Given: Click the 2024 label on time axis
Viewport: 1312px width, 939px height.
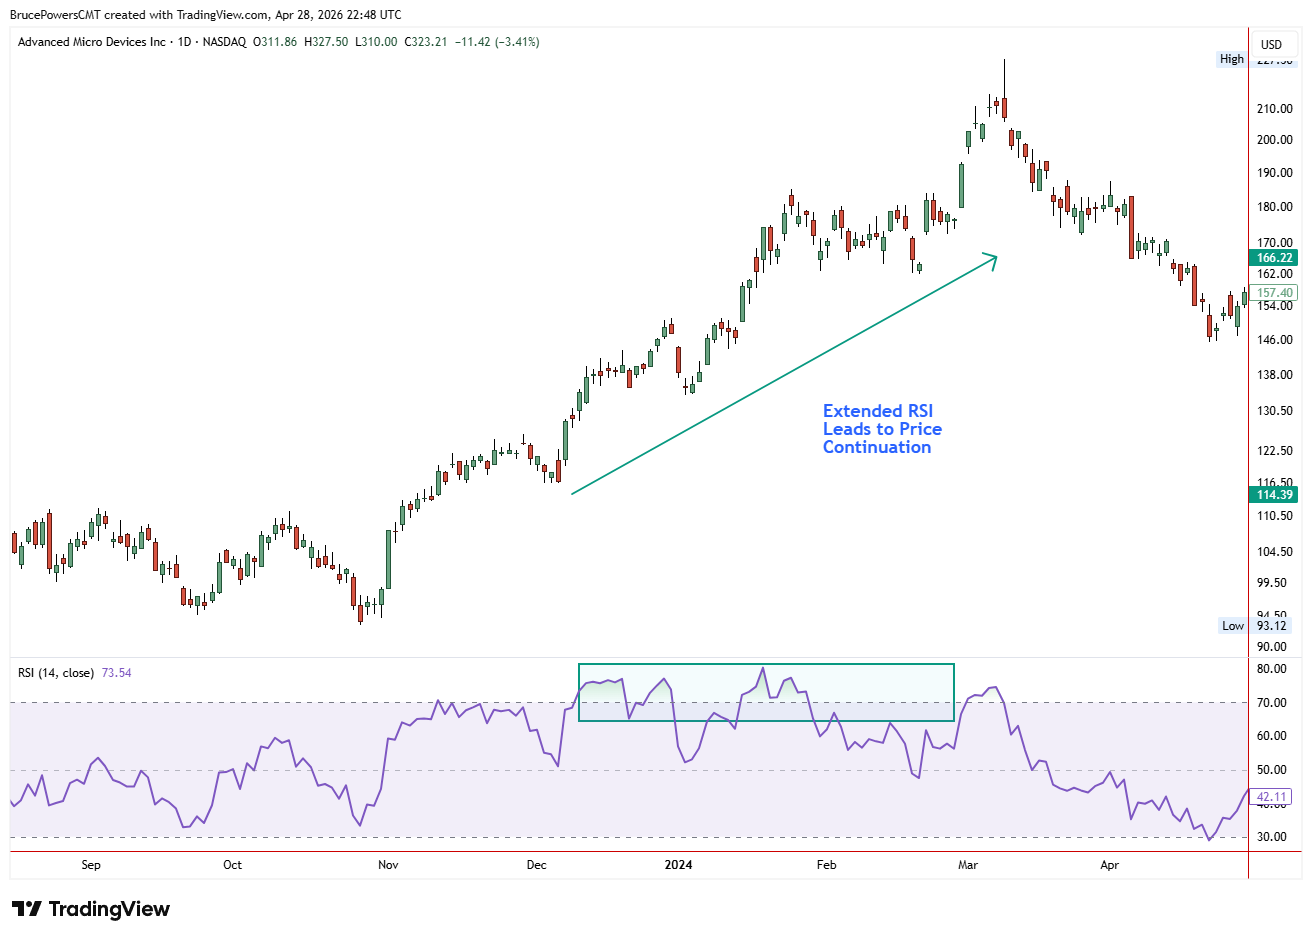Looking at the screenshot, I should pos(678,865).
